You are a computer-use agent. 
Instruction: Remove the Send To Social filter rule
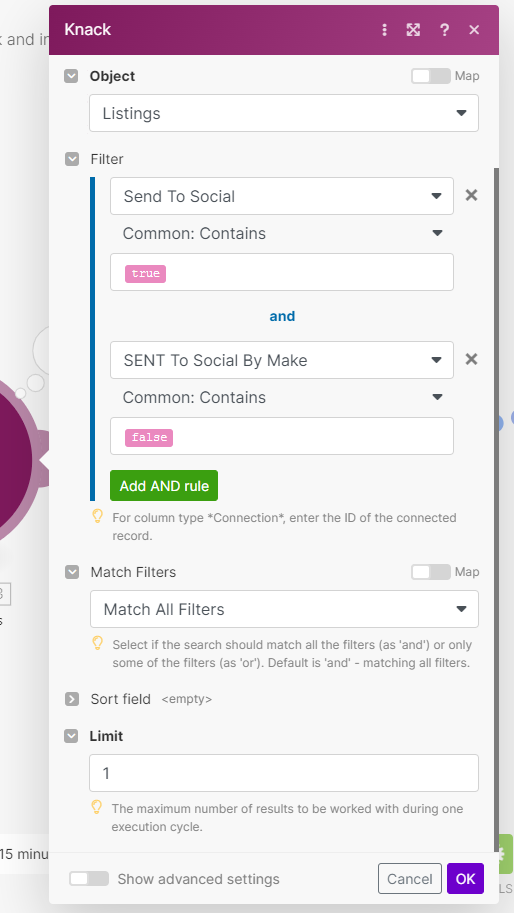point(472,195)
